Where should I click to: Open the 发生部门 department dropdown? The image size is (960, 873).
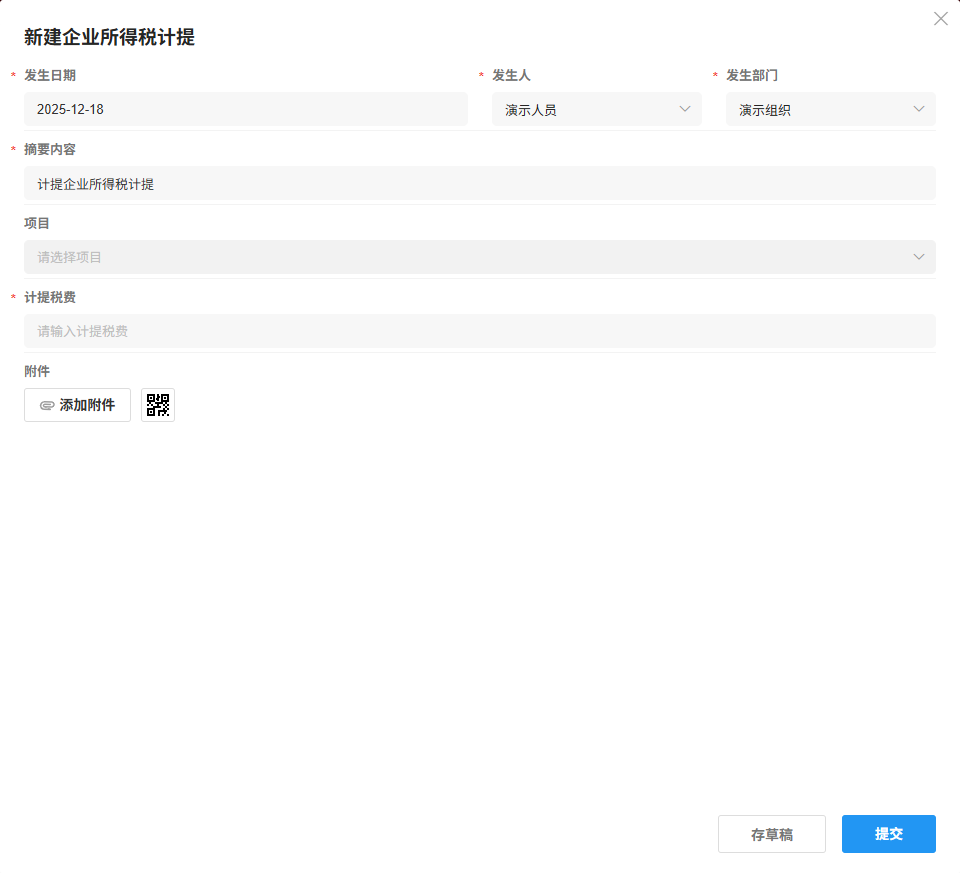tap(830, 109)
